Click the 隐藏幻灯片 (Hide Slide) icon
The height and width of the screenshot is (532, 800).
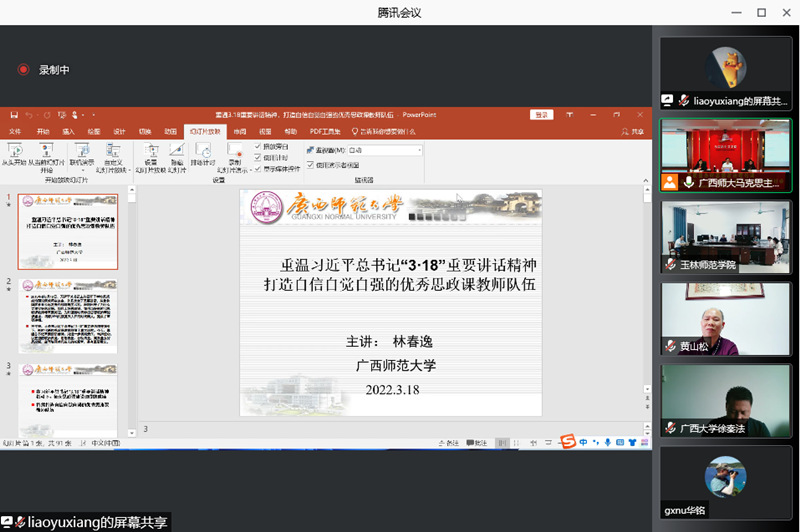(176, 152)
